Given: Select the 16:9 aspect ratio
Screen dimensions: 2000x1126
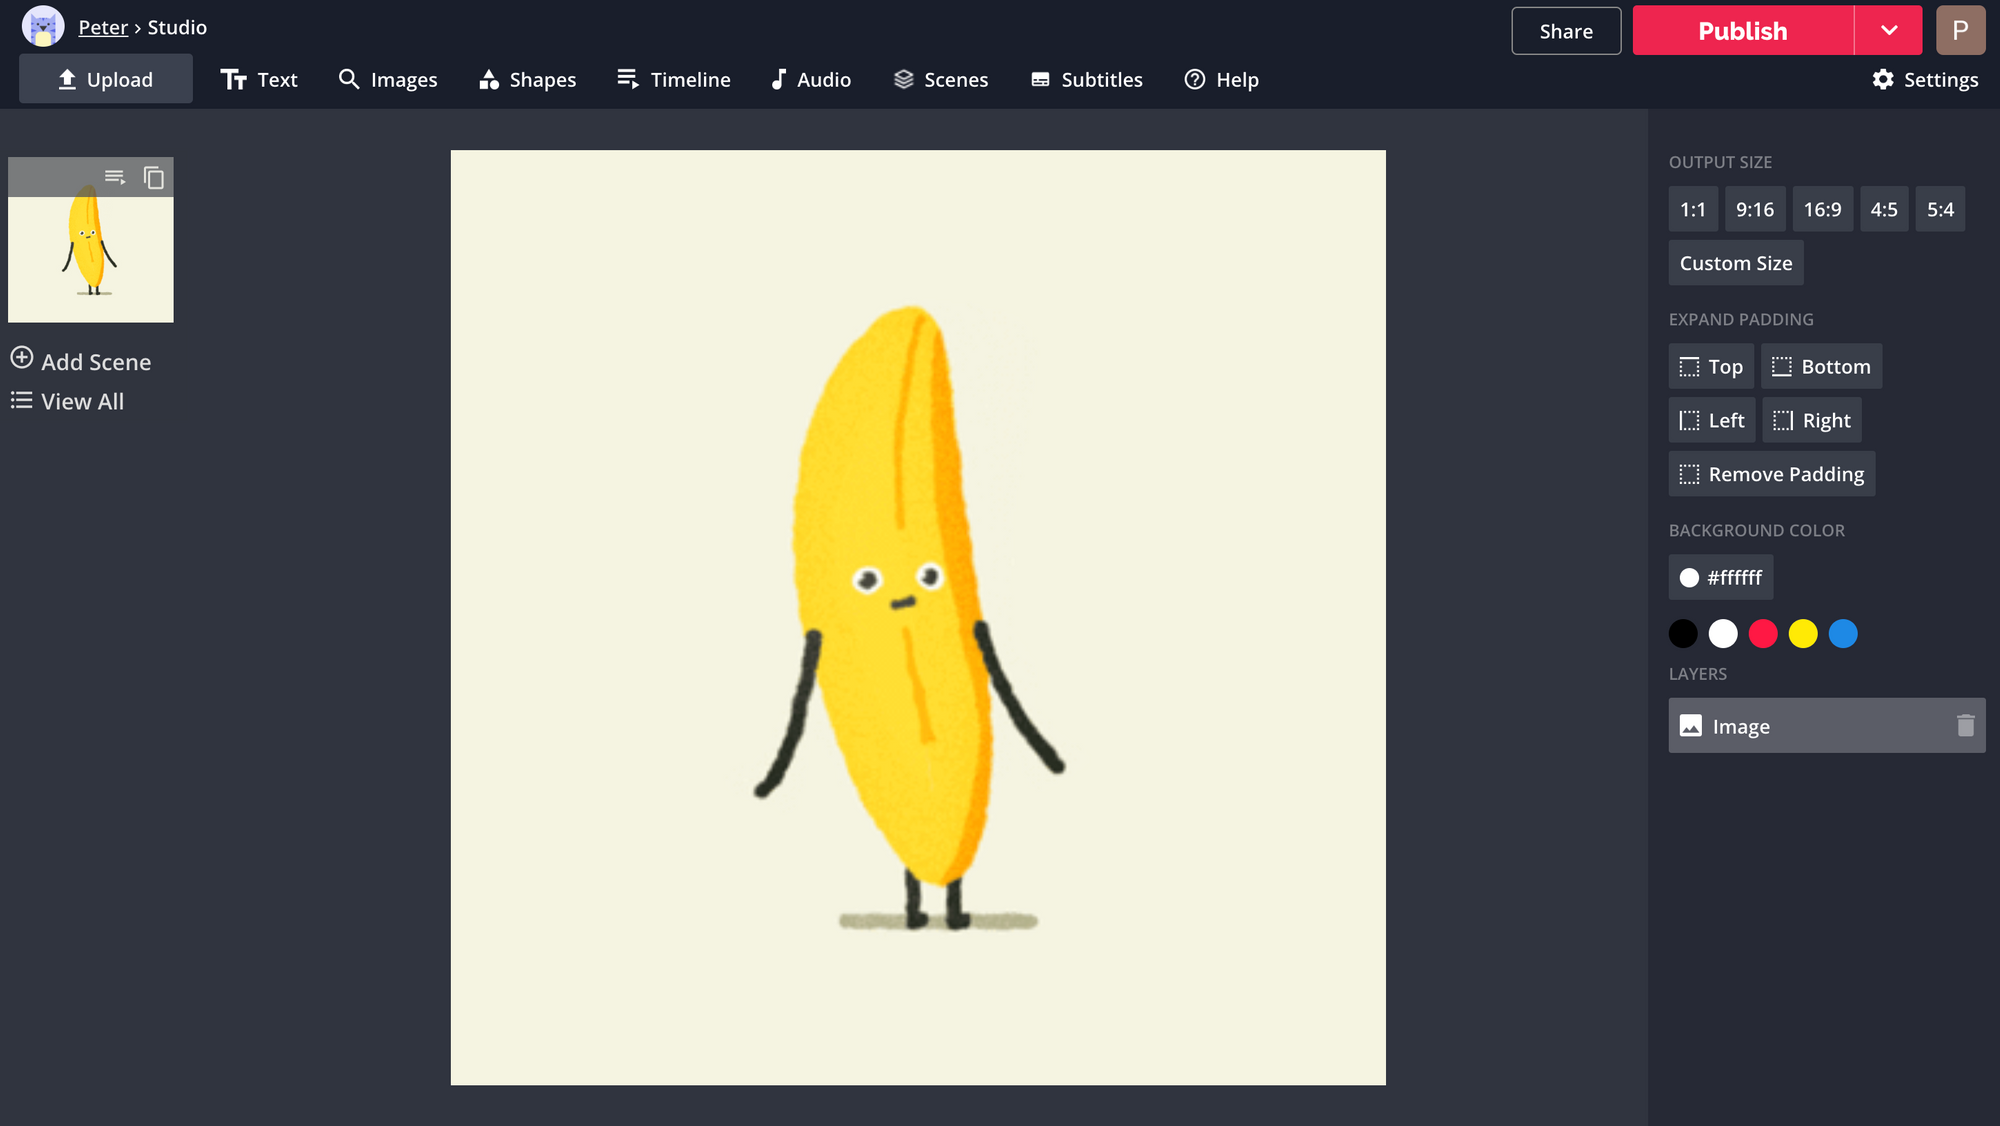Looking at the screenshot, I should pyautogui.click(x=1821, y=210).
